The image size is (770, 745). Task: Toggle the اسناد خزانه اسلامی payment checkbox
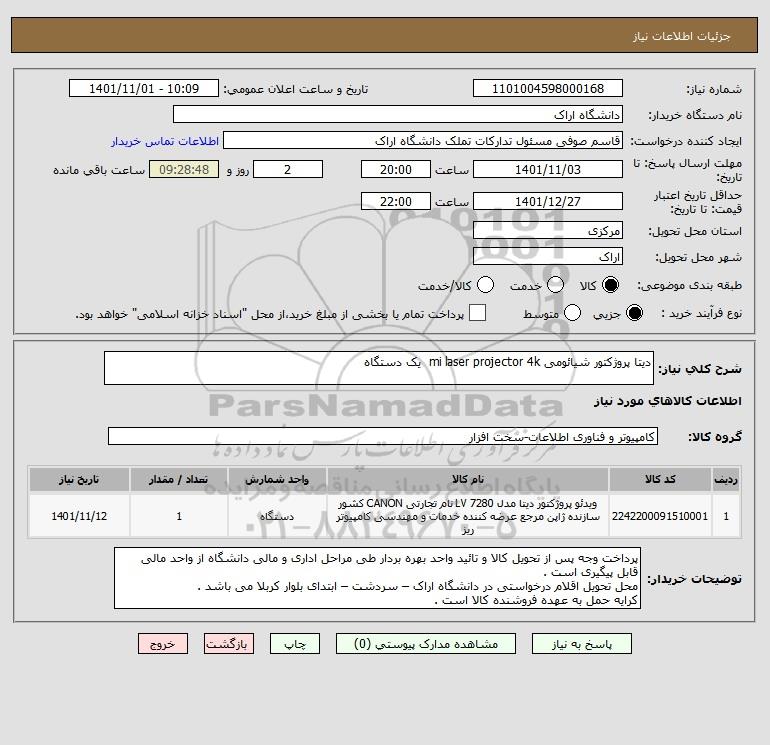pos(477,313)
